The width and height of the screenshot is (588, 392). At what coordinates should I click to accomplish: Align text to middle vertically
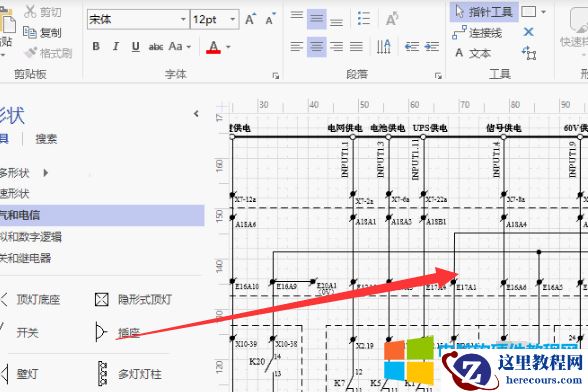click(316, 19)
